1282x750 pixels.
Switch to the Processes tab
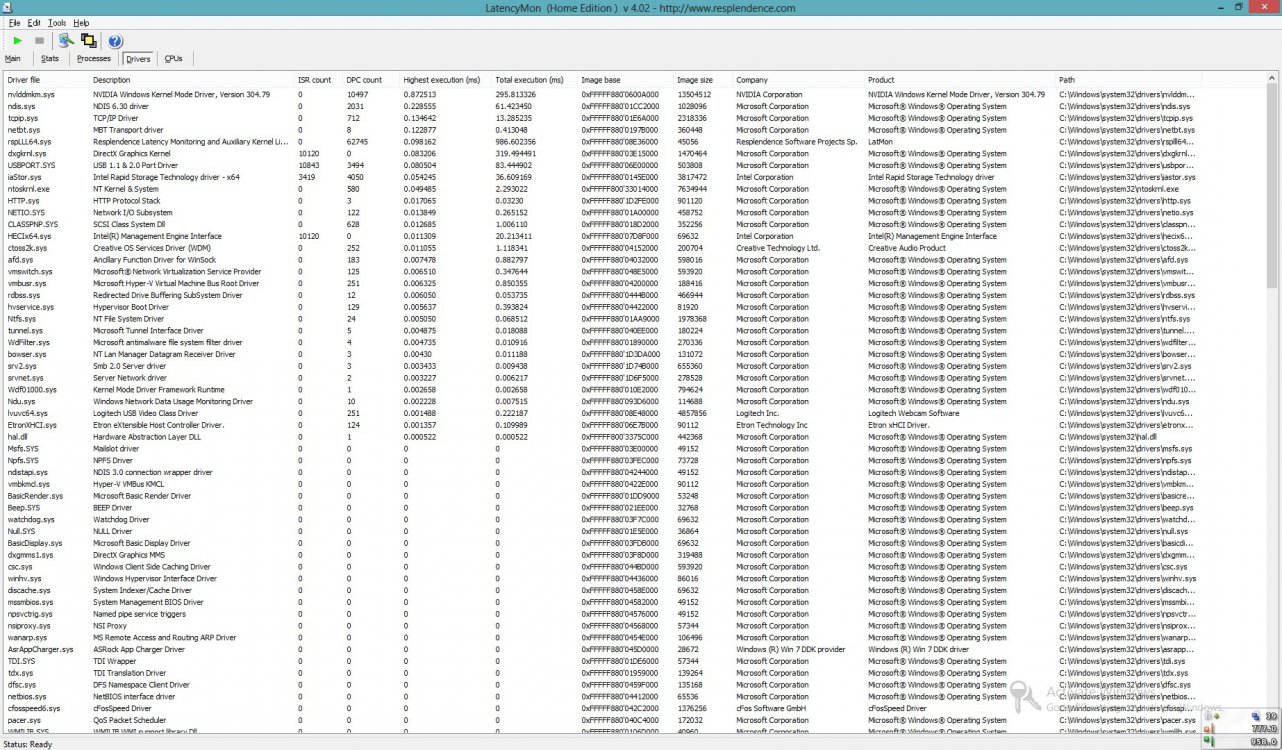[94, 59]
